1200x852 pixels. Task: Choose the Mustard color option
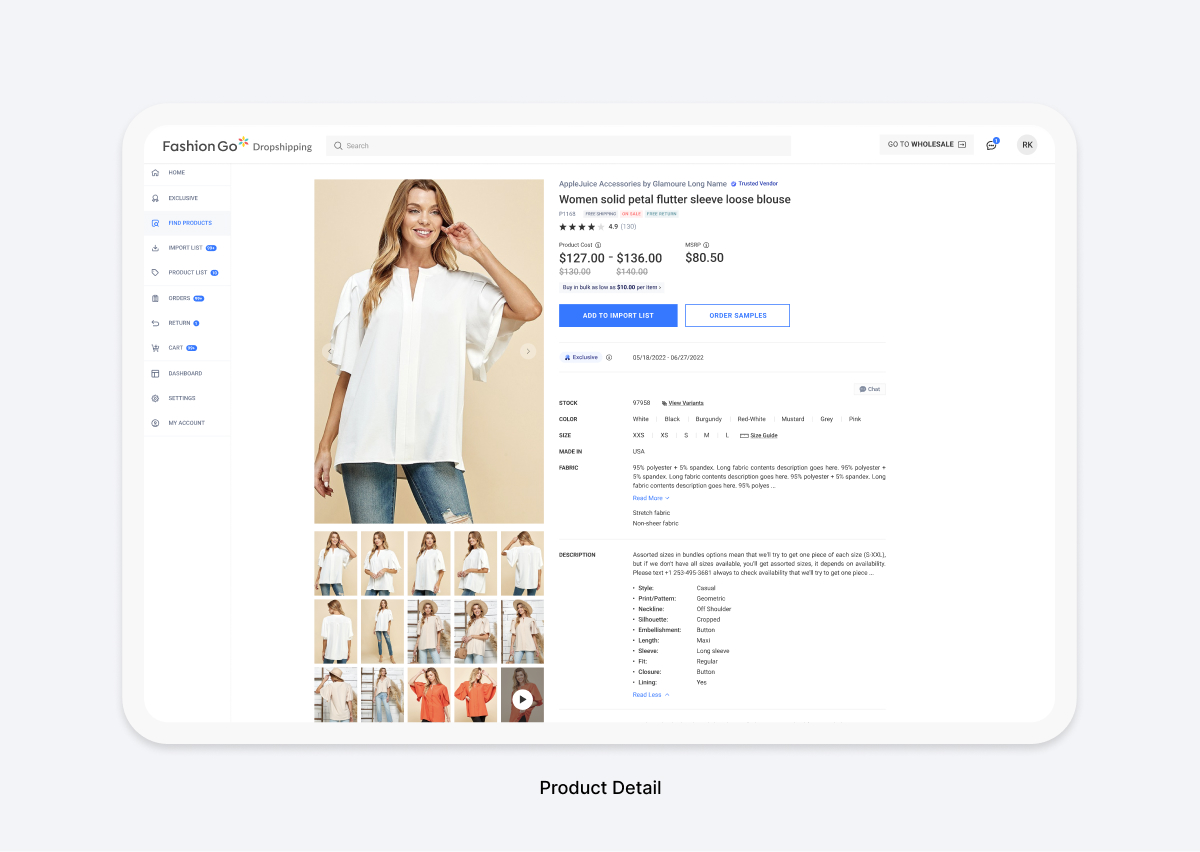click(x=792, y=419)
